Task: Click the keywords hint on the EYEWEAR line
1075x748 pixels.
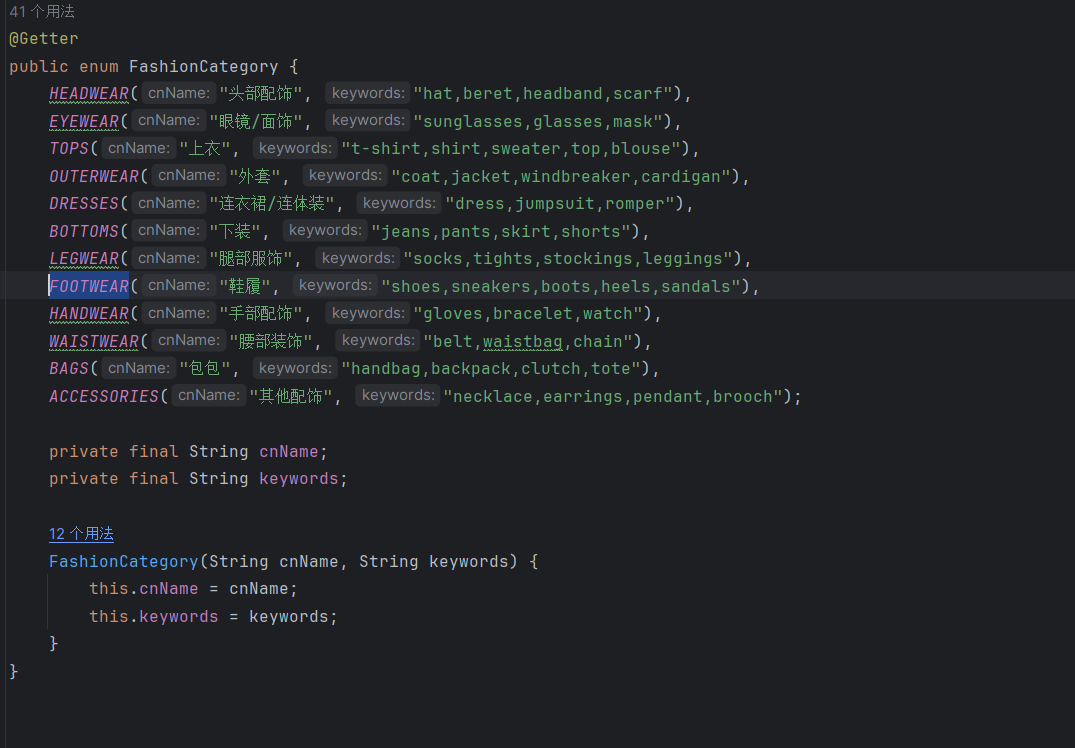Action: 368,121
